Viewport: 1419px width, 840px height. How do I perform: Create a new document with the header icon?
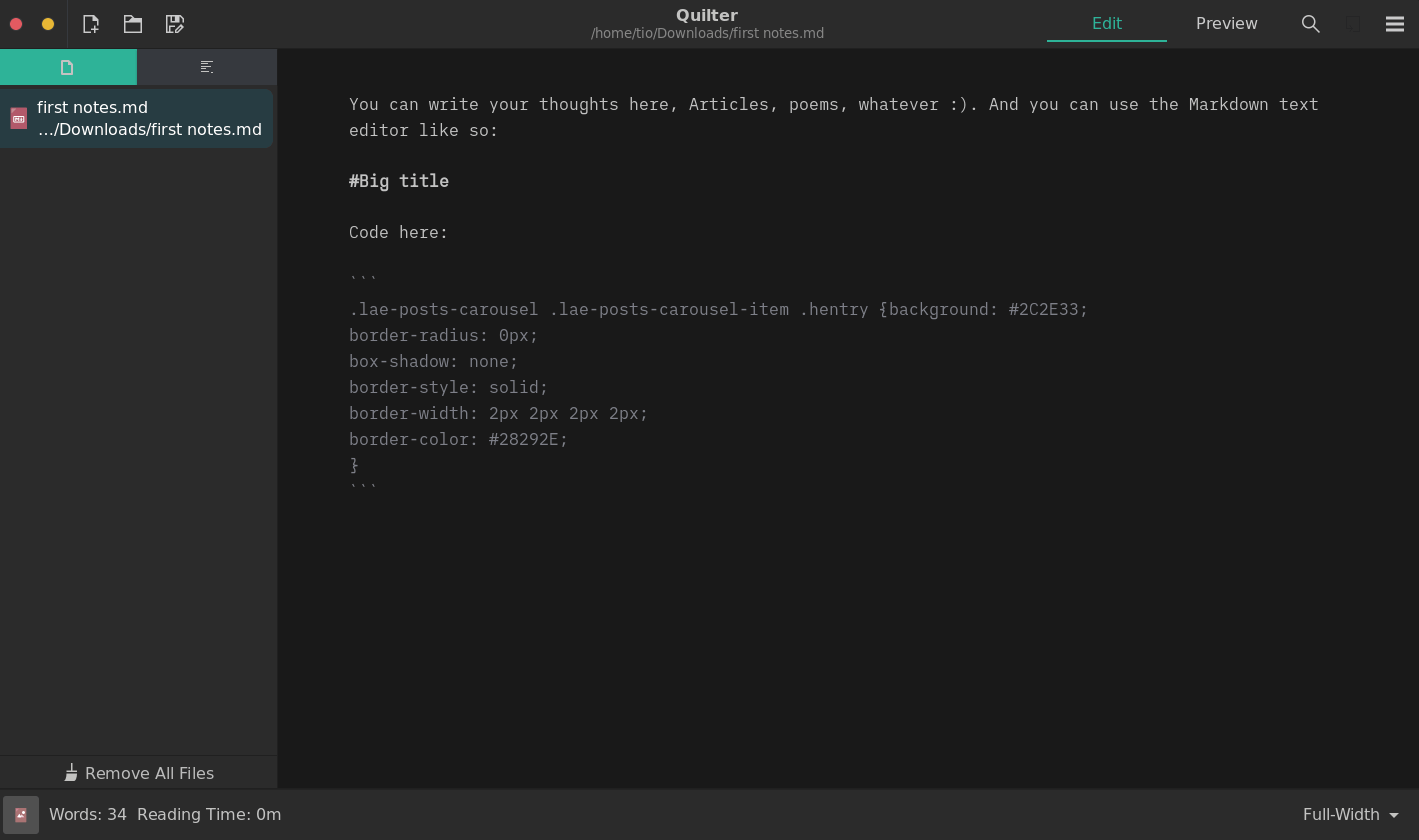[91, 24]
